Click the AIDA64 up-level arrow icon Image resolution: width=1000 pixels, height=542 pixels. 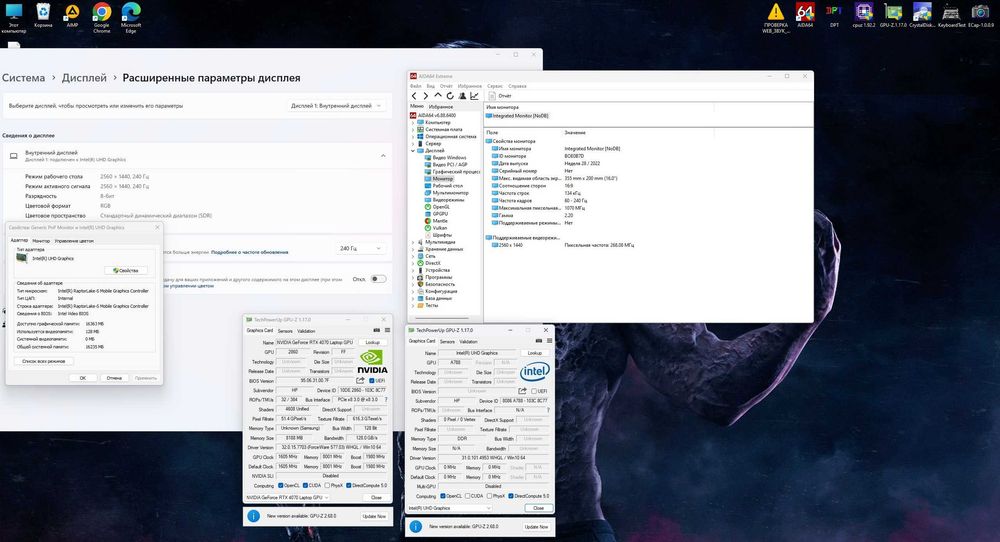coord(438,96)
